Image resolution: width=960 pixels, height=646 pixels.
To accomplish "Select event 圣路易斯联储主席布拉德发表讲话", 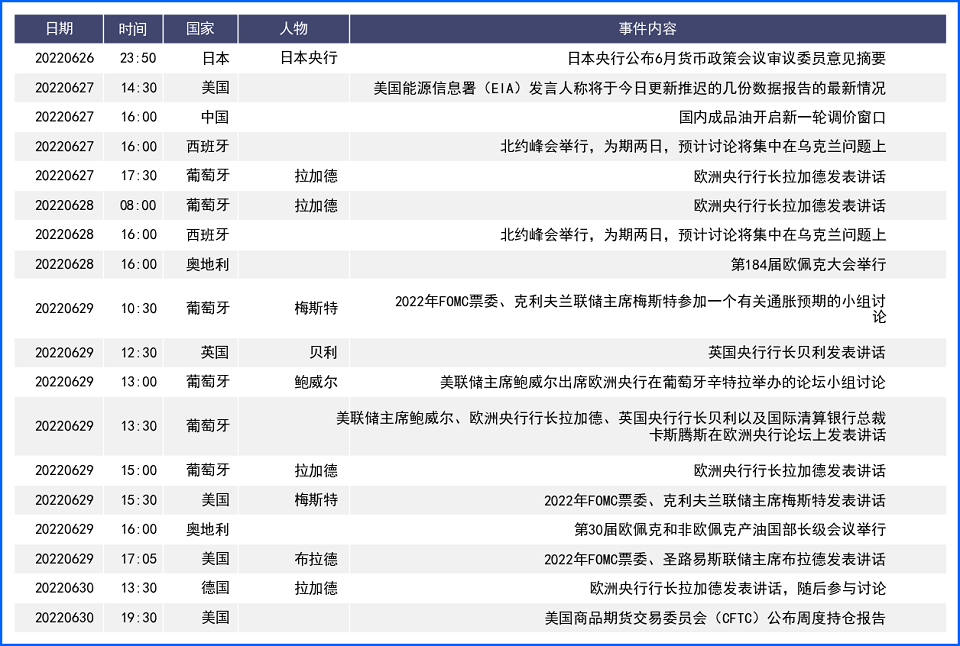I will [x=714, y=559].
